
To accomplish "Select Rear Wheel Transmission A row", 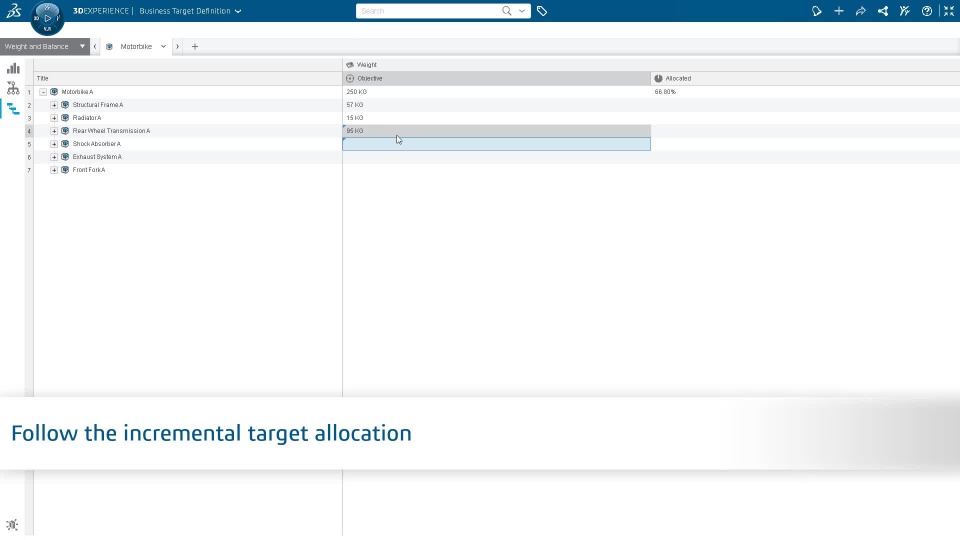I will (x=111, y=131).
